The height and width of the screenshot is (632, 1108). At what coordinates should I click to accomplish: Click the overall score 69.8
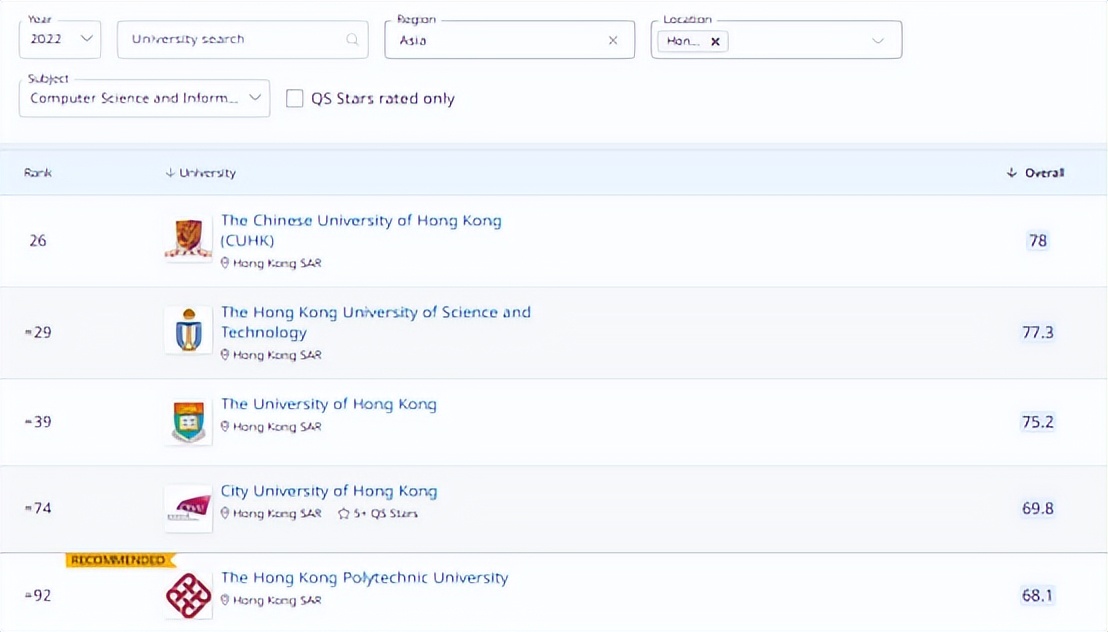click(1037, 508)
